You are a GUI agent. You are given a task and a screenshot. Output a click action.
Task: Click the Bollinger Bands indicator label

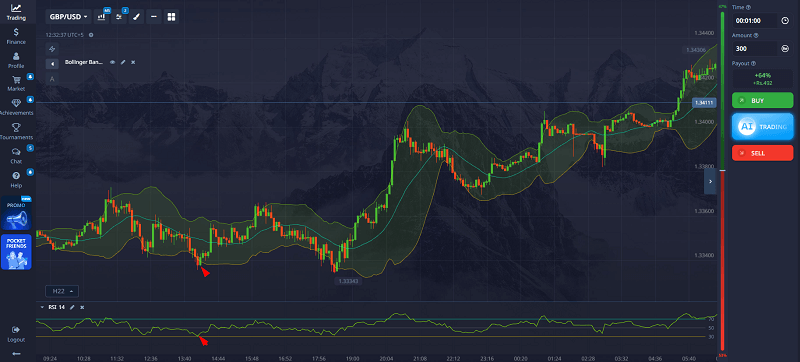84,62
